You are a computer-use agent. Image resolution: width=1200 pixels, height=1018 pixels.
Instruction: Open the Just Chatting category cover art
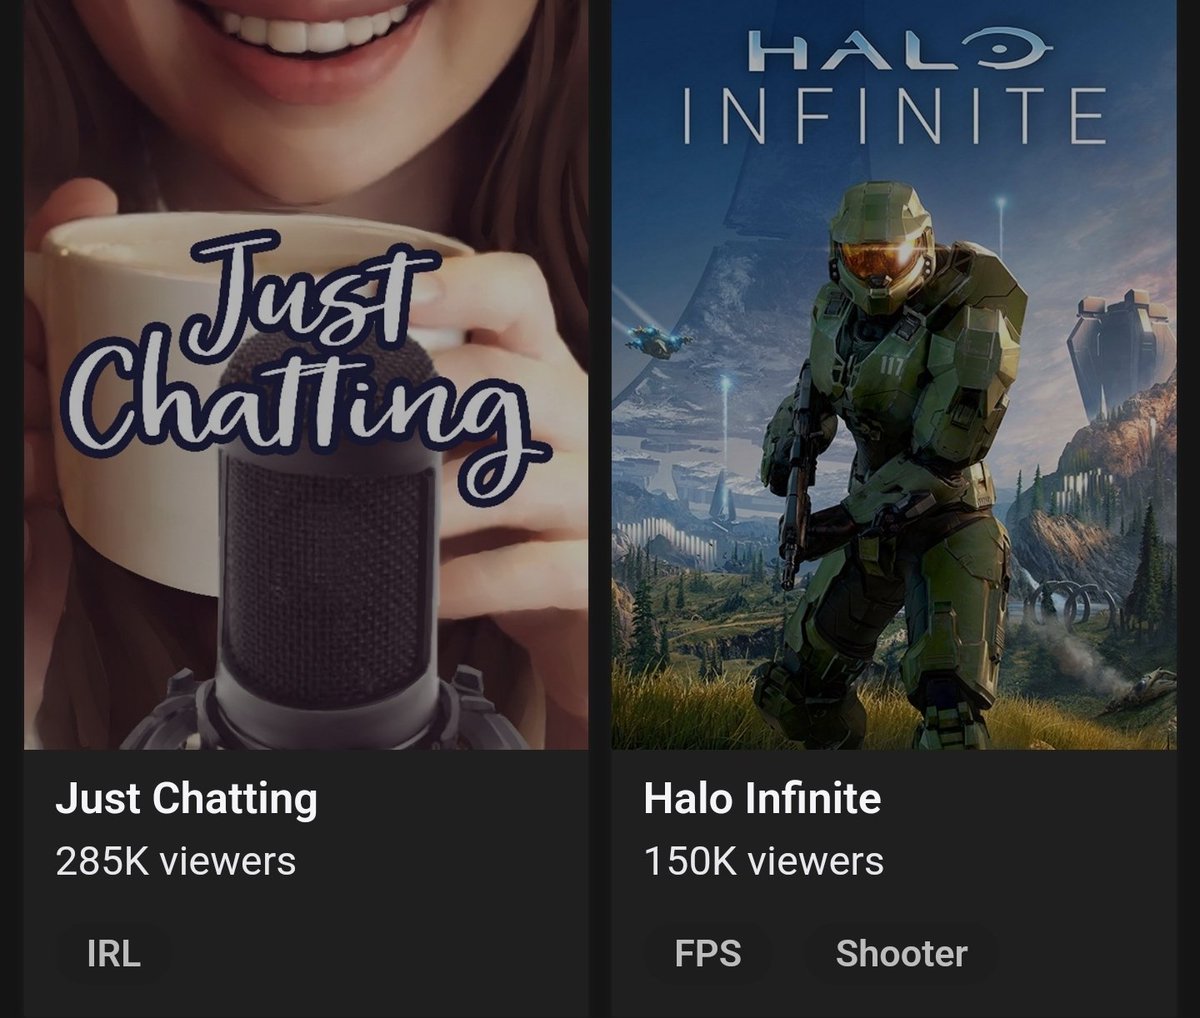coord(306,374)
